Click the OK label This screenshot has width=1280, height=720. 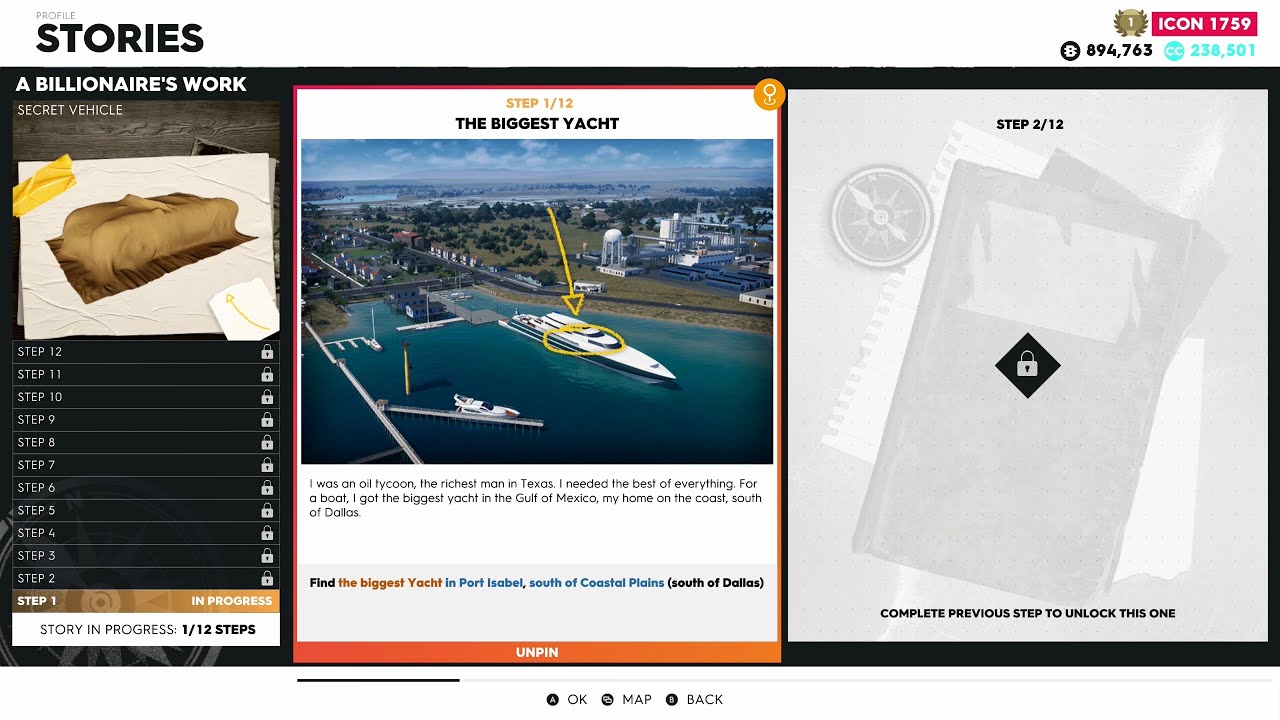pyautogui.click(x=577, y=700)
